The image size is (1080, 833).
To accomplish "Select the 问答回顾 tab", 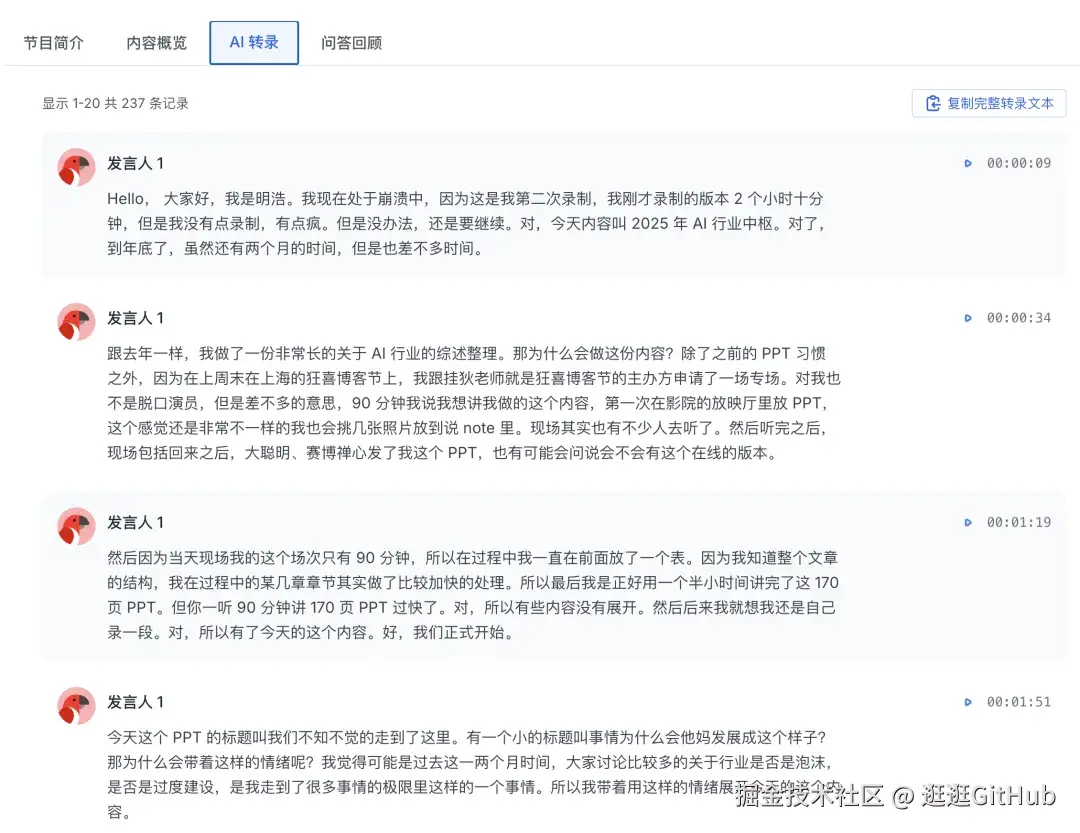I will 352,42.
